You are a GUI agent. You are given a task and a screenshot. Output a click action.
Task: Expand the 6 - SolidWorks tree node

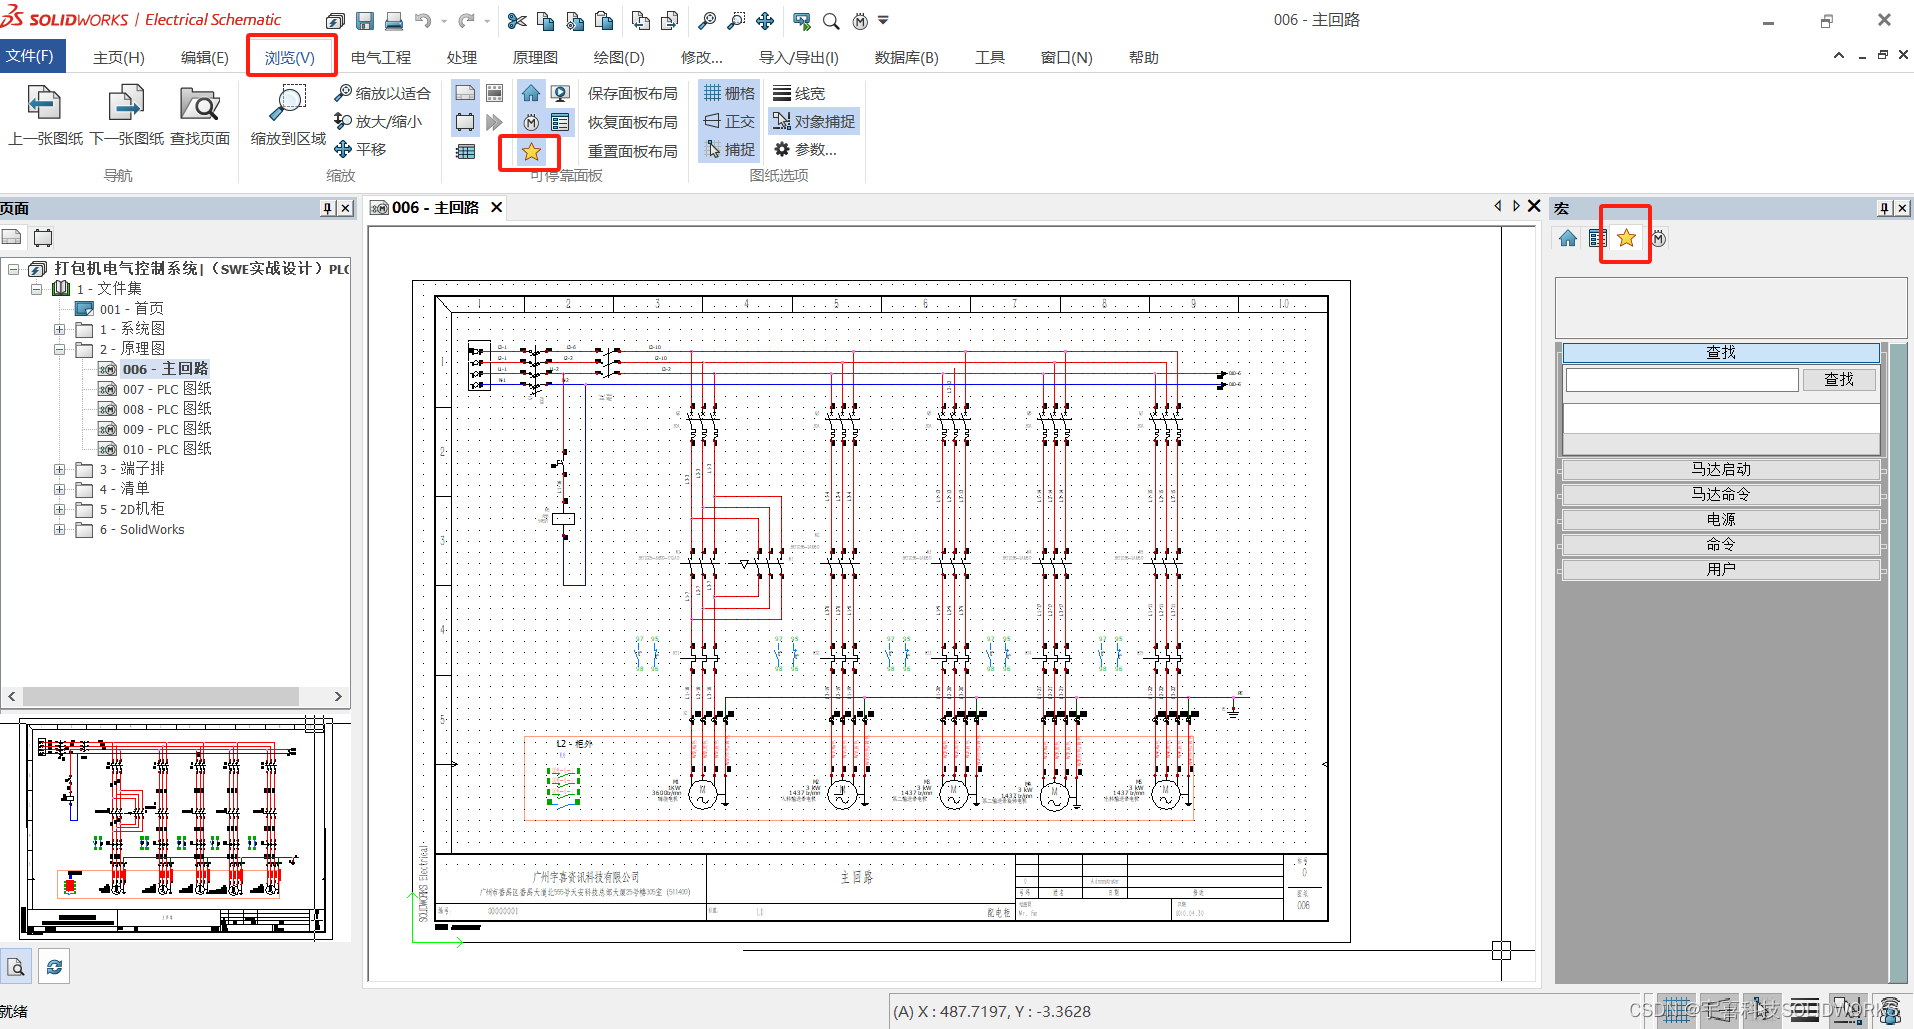[x=59, y=529]
